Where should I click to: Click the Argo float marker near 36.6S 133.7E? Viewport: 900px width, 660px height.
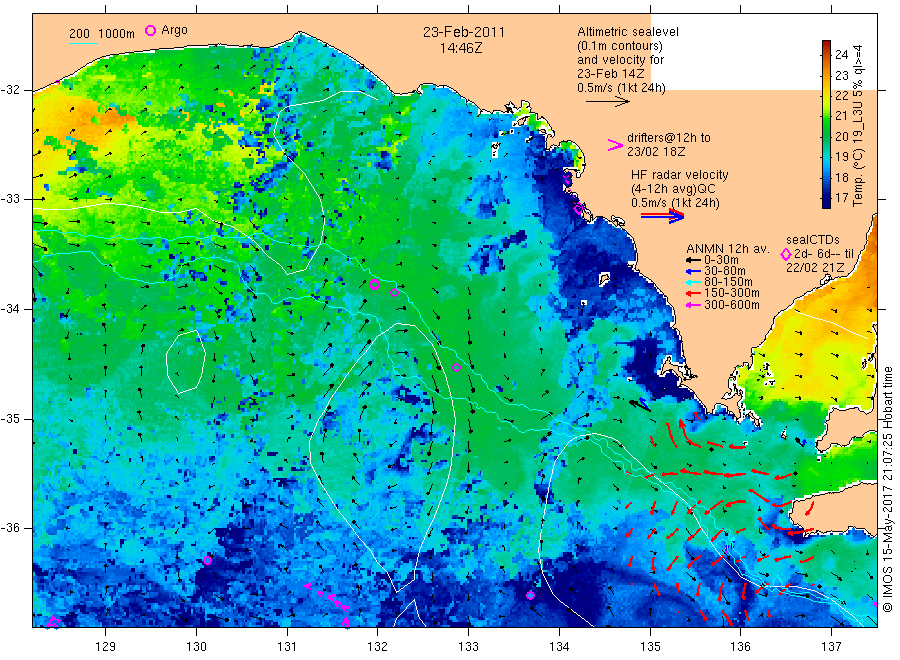530,595
